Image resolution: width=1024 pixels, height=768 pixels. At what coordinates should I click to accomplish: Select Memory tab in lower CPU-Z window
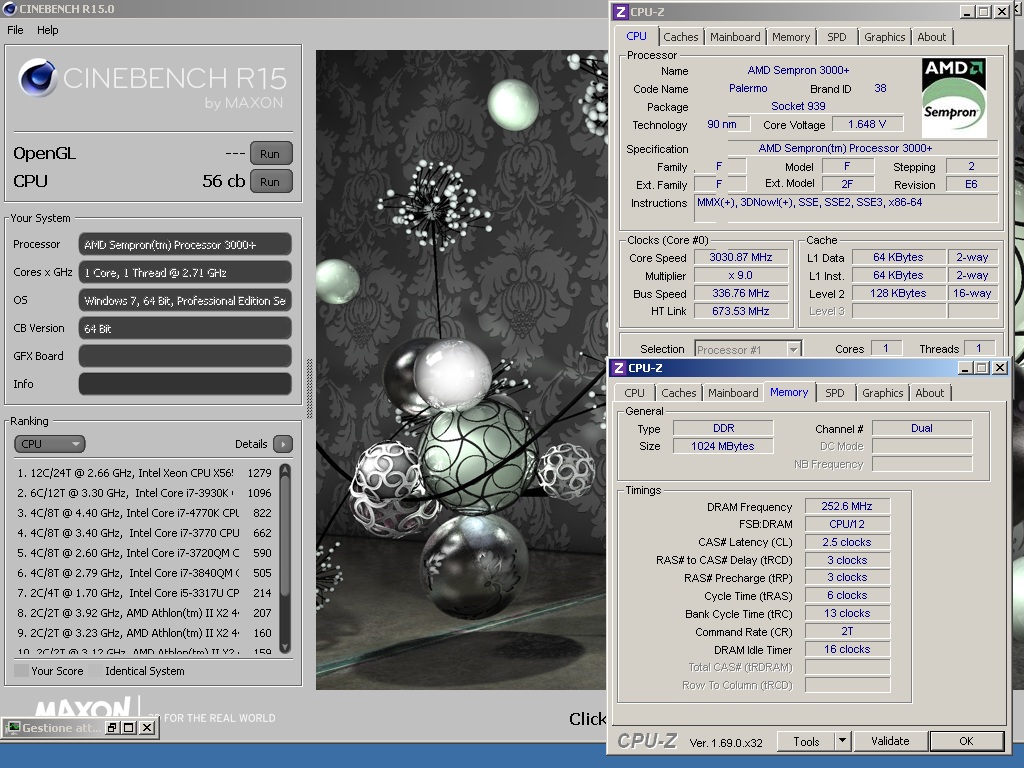(789, 392)
